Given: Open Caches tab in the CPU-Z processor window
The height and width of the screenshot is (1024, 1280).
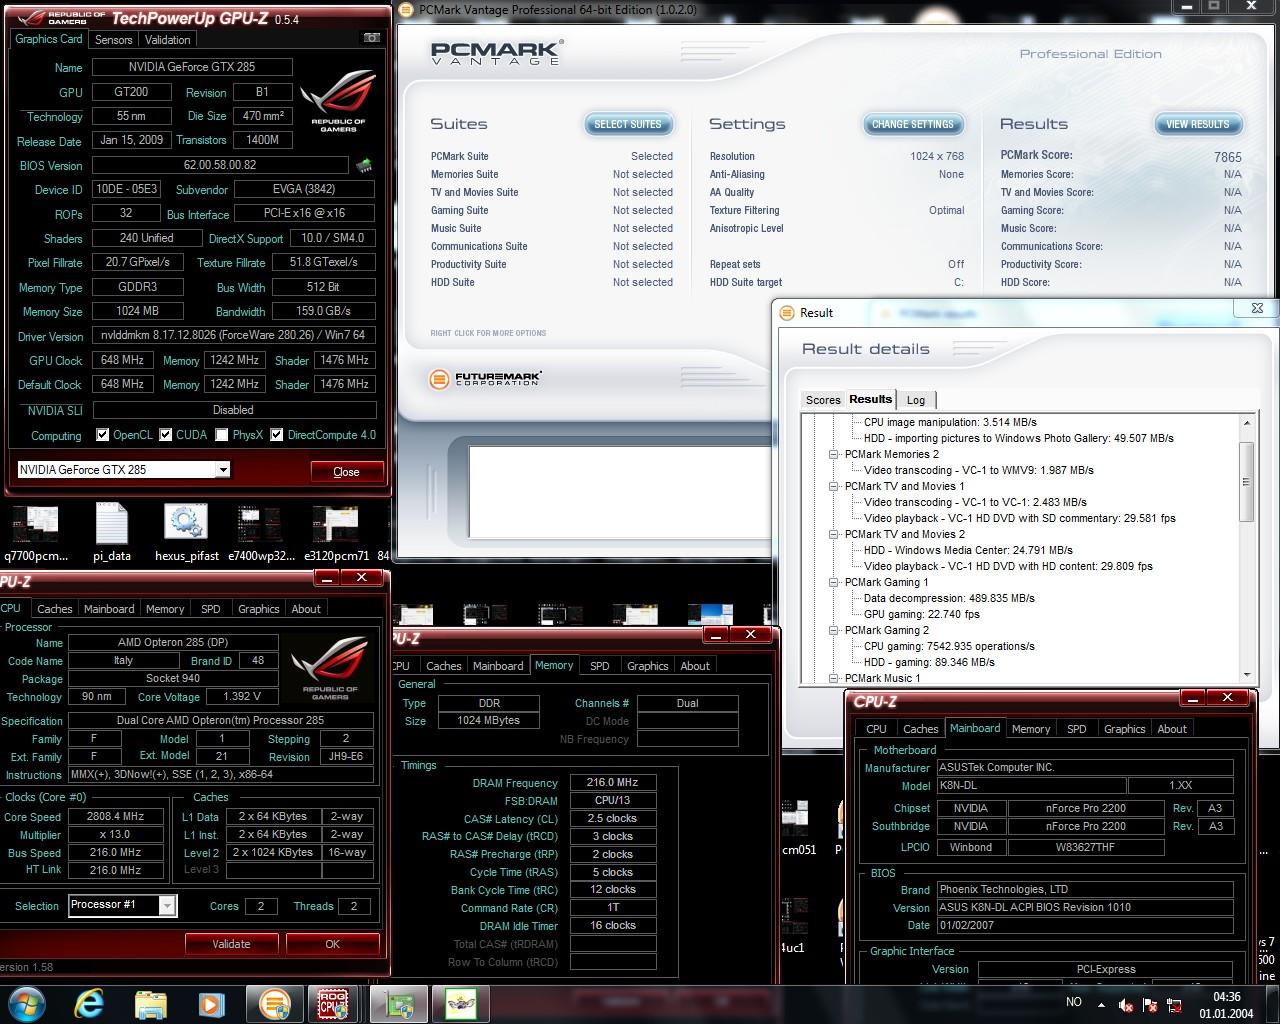Looking at the screenshot, I should pos(54,609).
